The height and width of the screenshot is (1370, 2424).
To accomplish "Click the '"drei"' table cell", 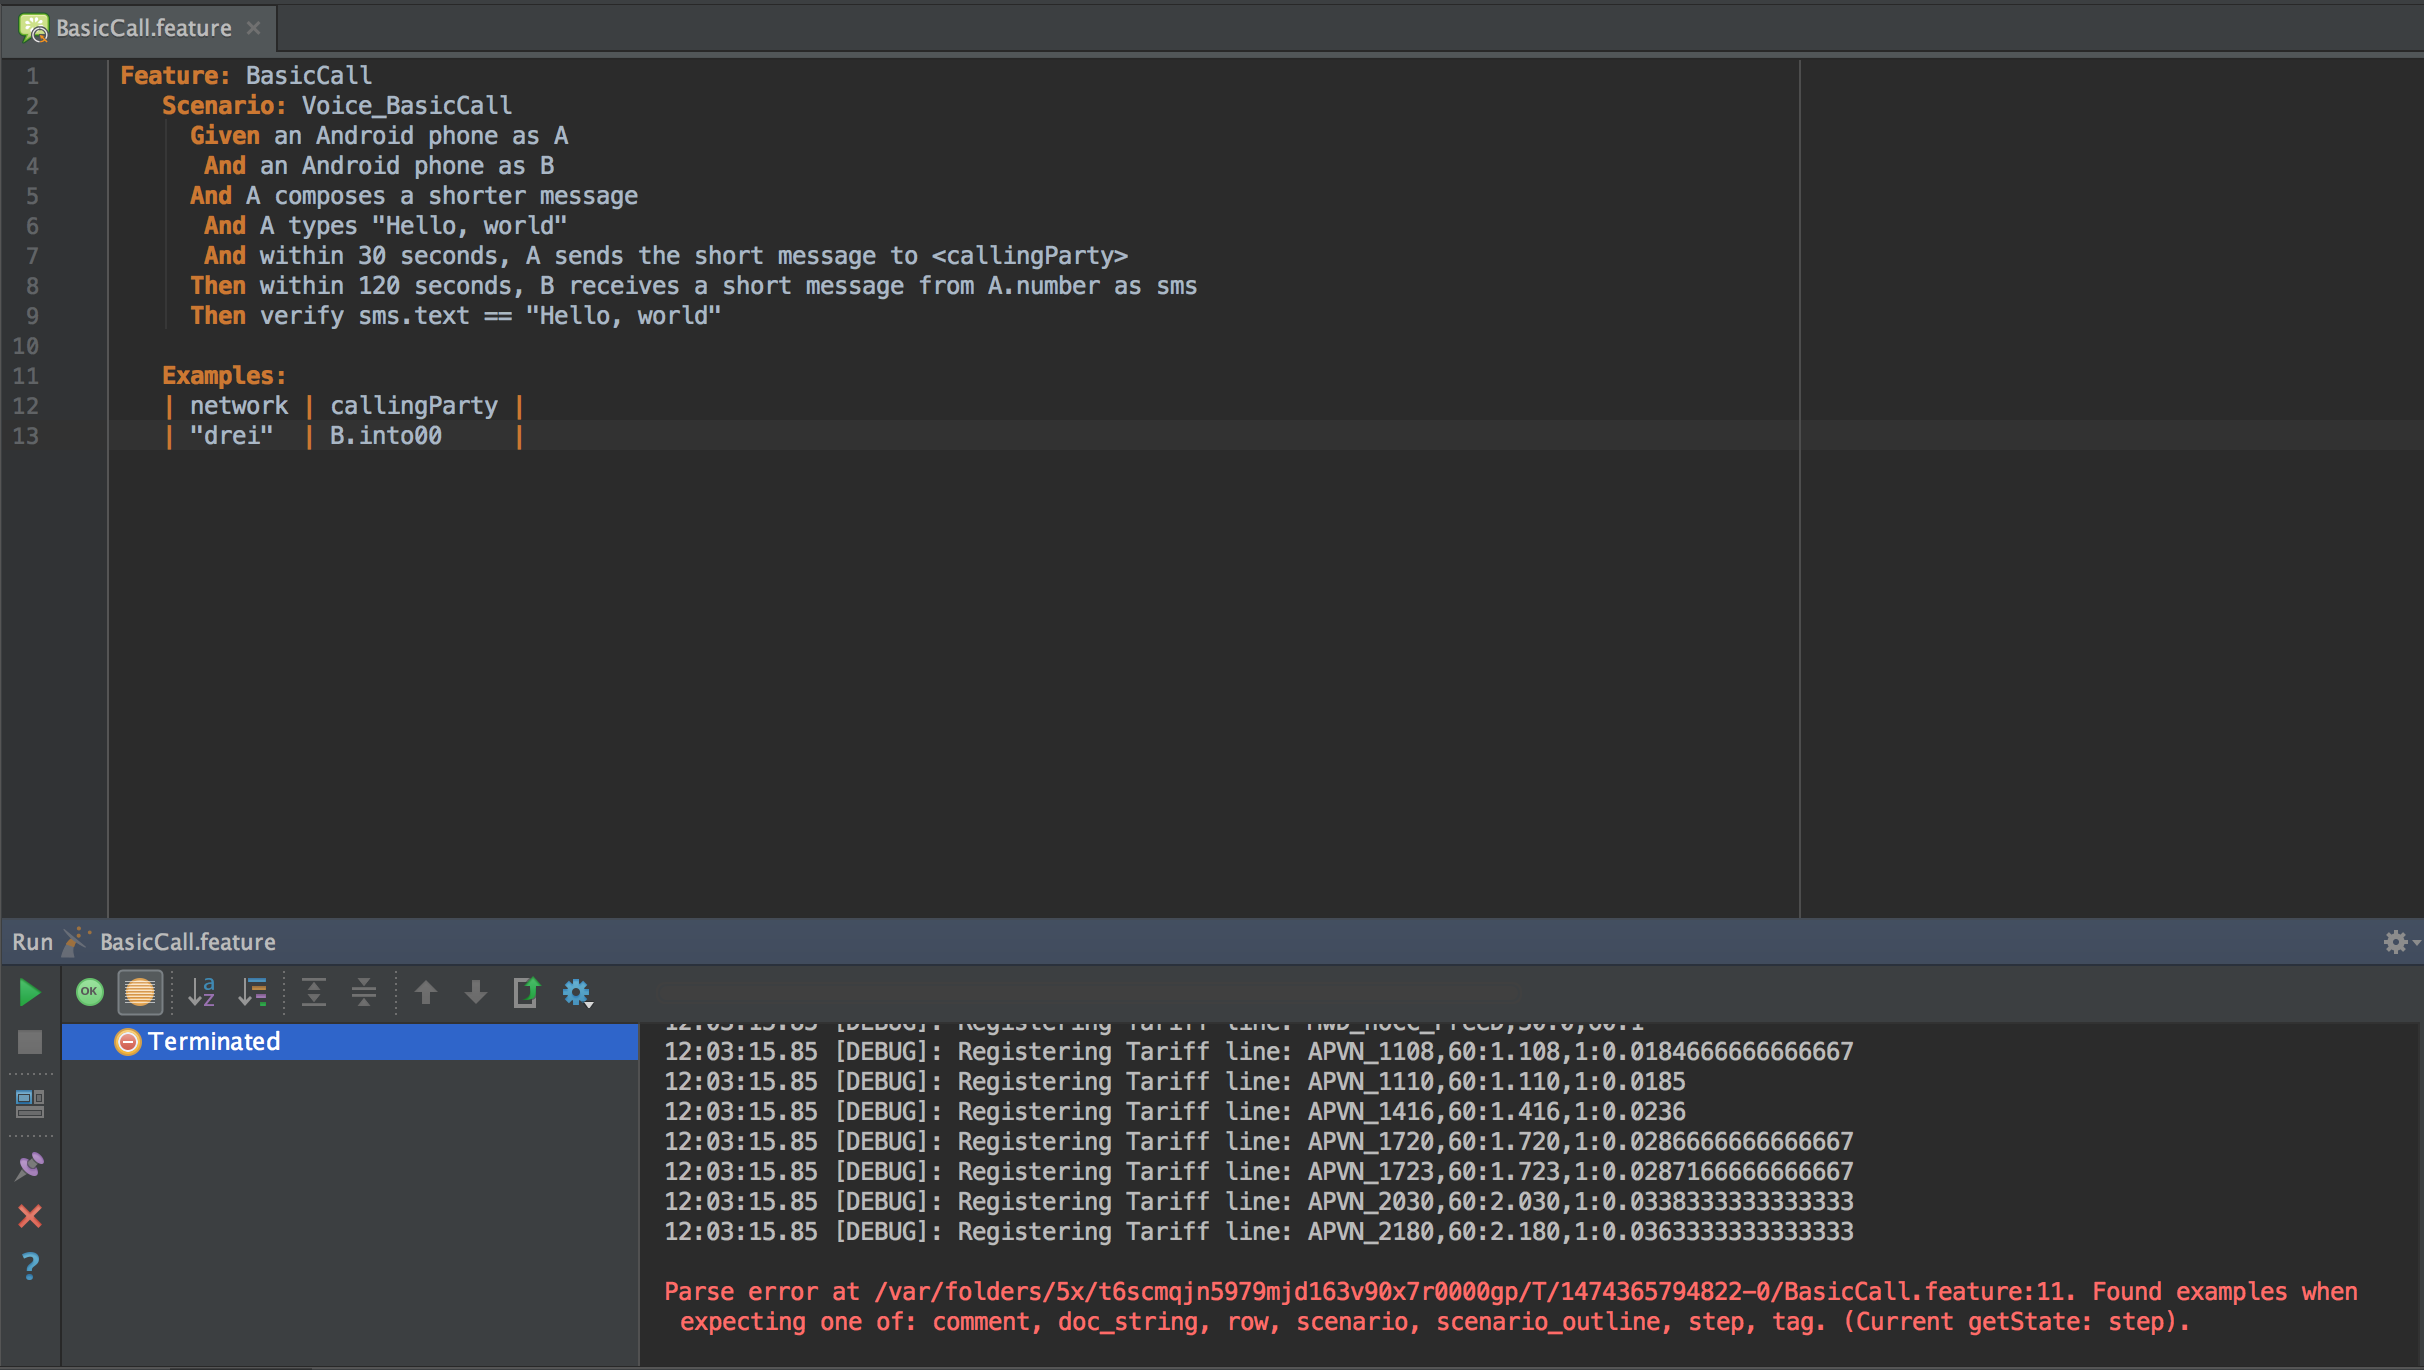I will pyautogui.click(x=232, y=435).
